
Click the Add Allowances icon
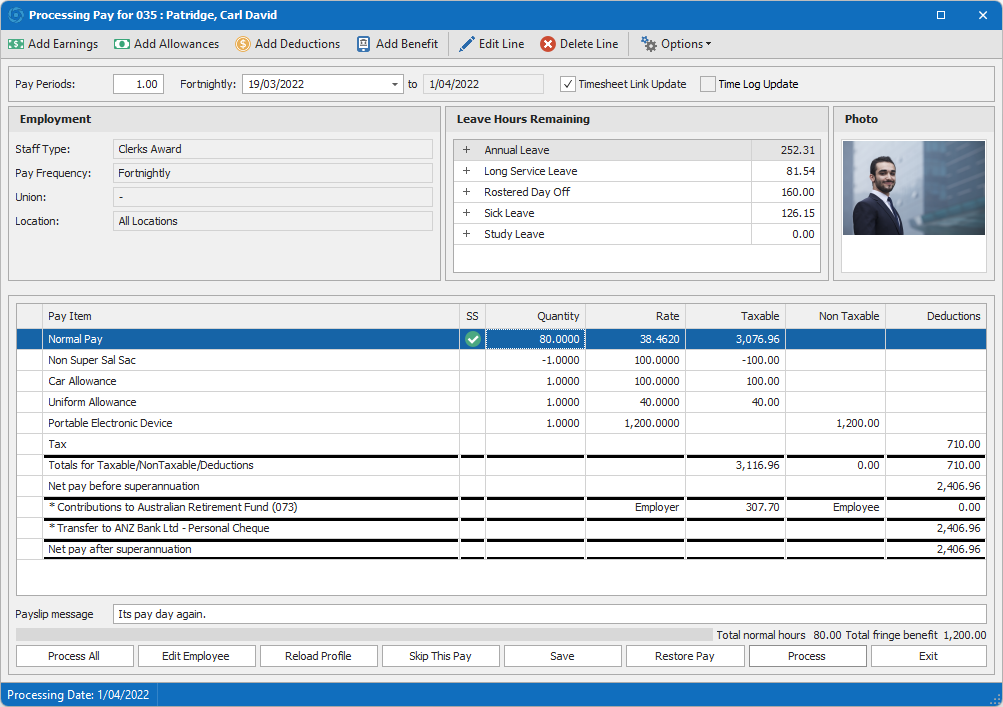point(122,44)
